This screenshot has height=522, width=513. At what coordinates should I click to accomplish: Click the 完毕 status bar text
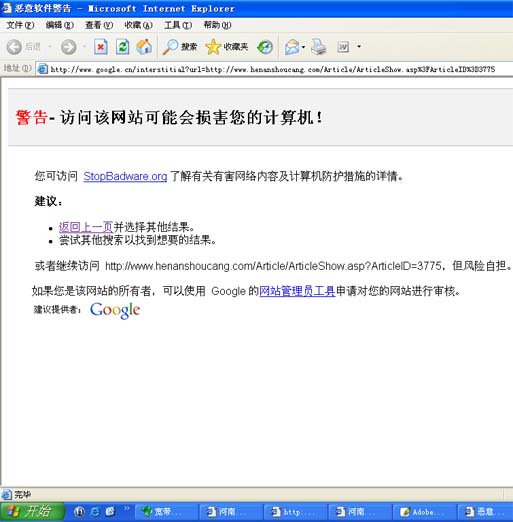[23, 494]
